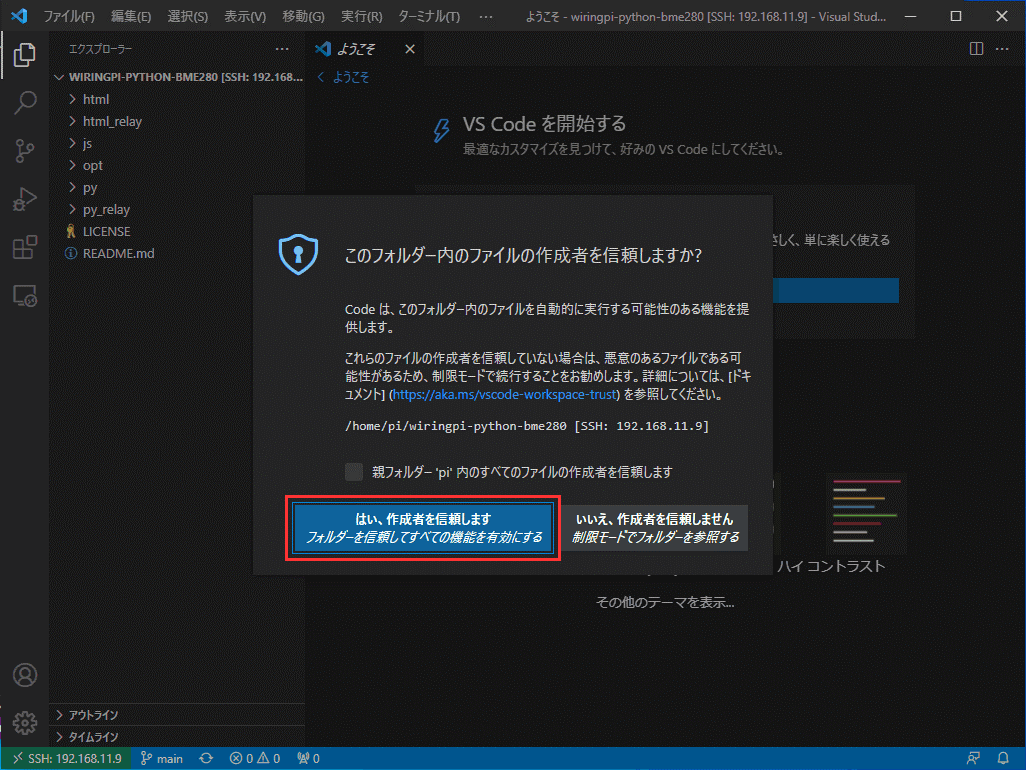
Task: Expand the html_relay folder
Action: [177, 121]
